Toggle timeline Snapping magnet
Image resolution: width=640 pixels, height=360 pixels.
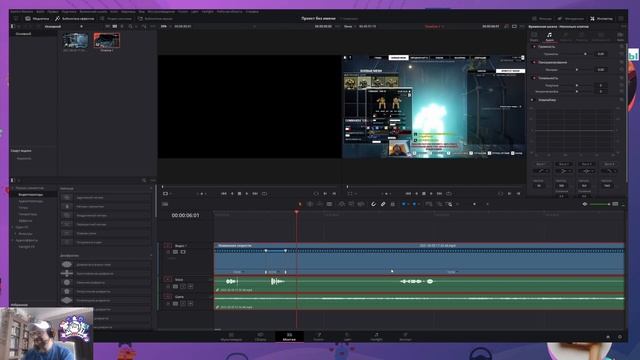pos(373,204)
